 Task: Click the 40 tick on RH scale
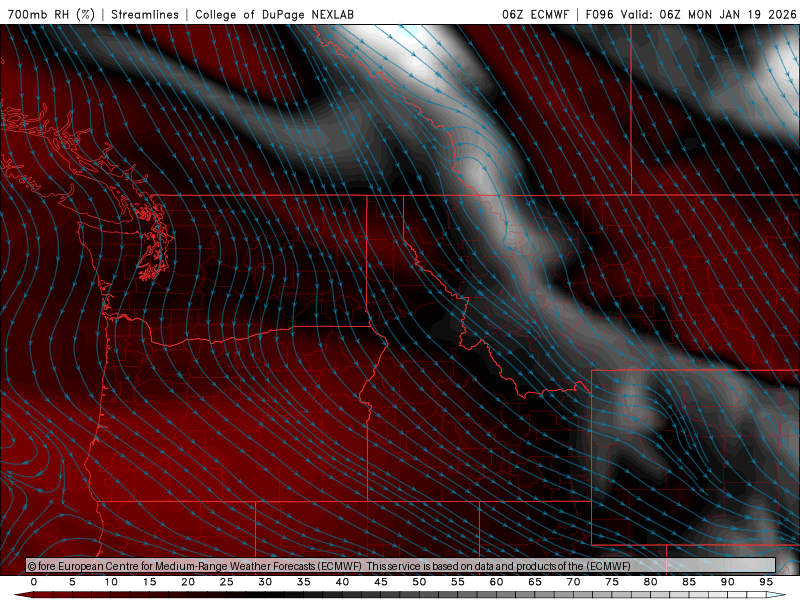point(342,582)
